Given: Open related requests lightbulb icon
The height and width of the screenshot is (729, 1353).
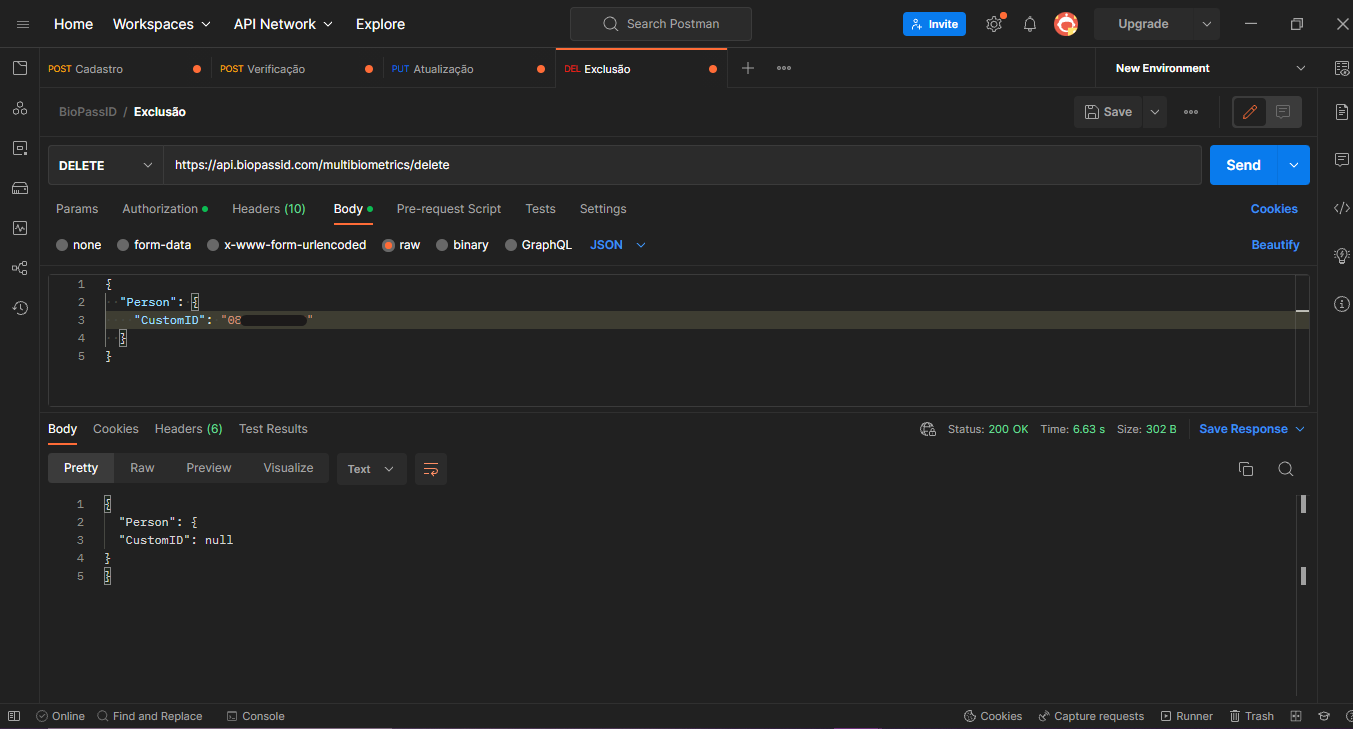Looking at the screenshot, I should tap(1342, 256).
